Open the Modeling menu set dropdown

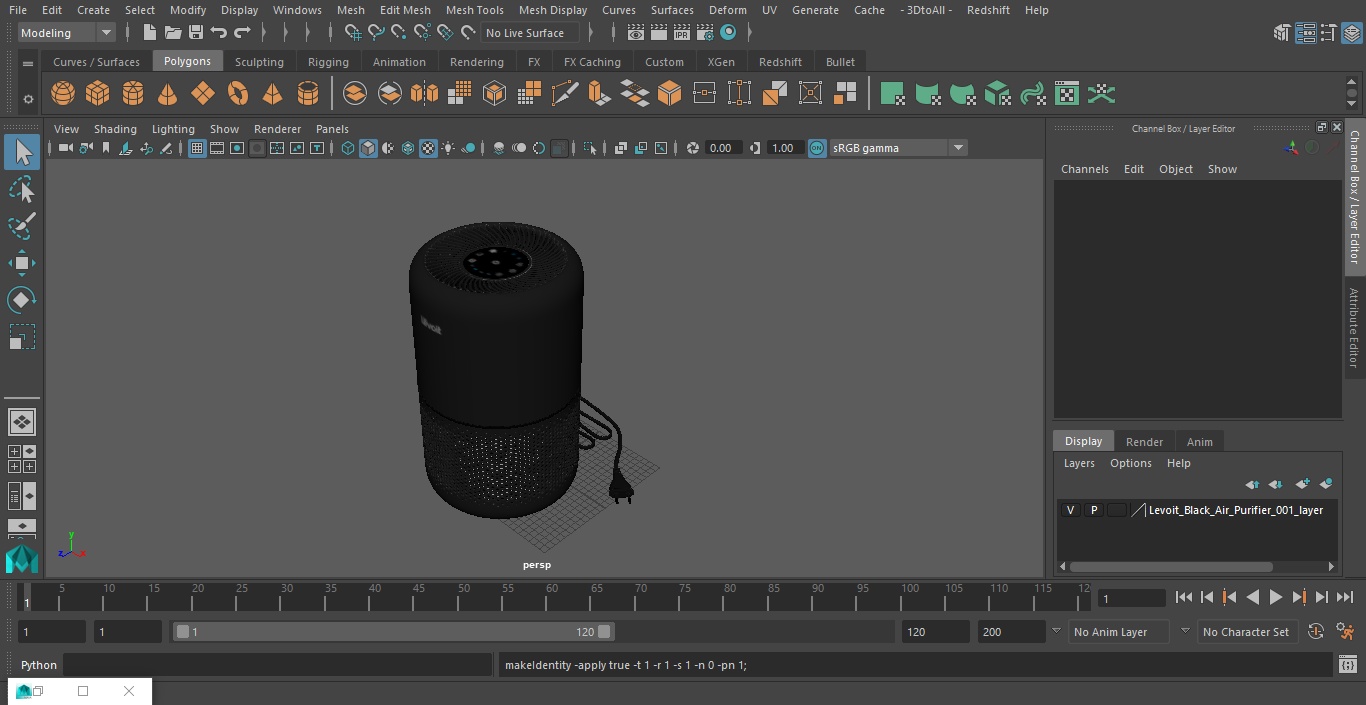click(x=67, y=33)
